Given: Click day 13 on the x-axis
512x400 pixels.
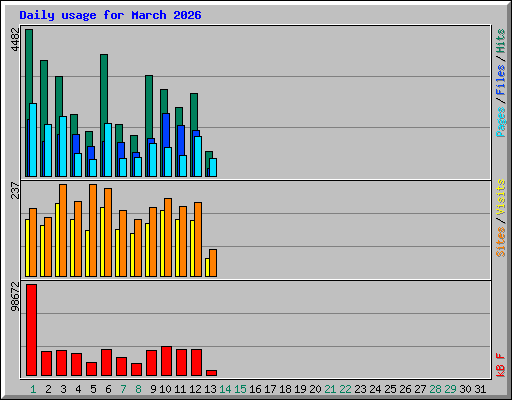Looking at the screenshot, I should click(210, 389).
